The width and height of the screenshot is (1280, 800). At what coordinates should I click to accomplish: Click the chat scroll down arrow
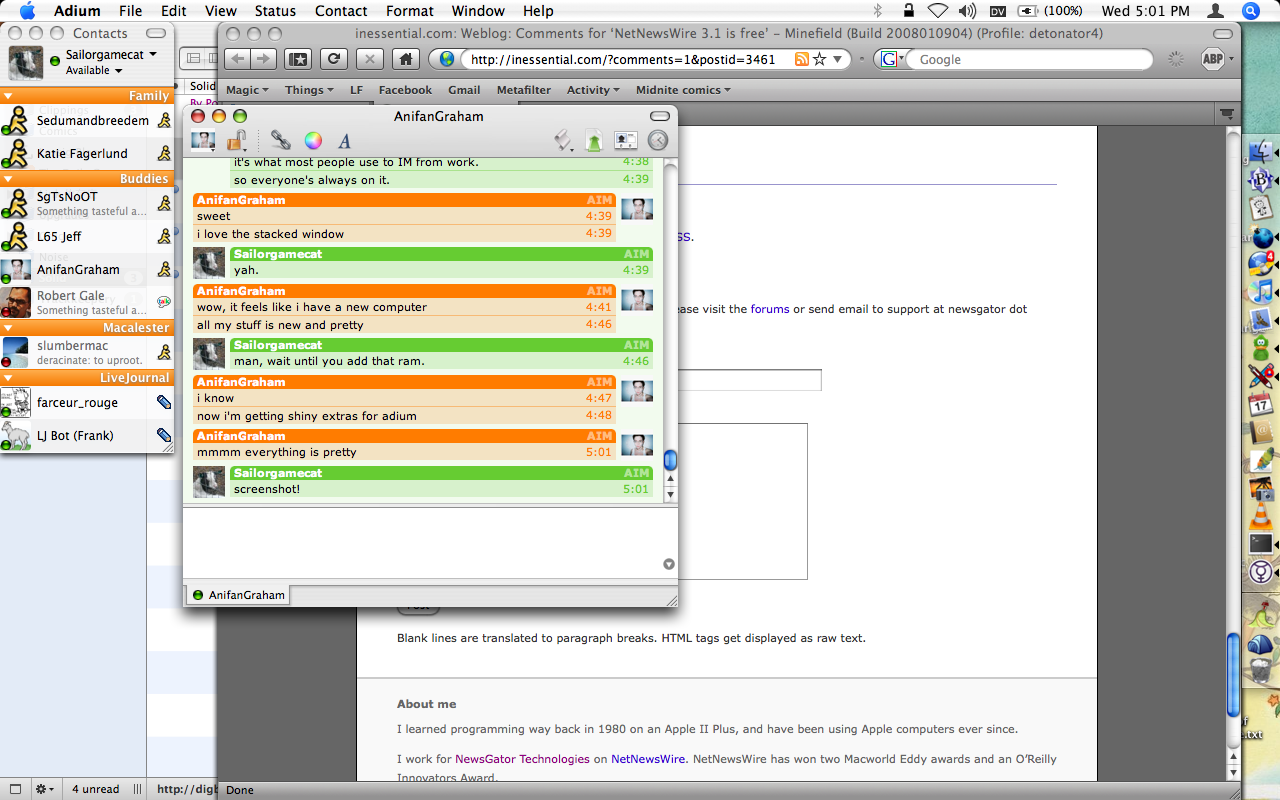tap(671, 494)
